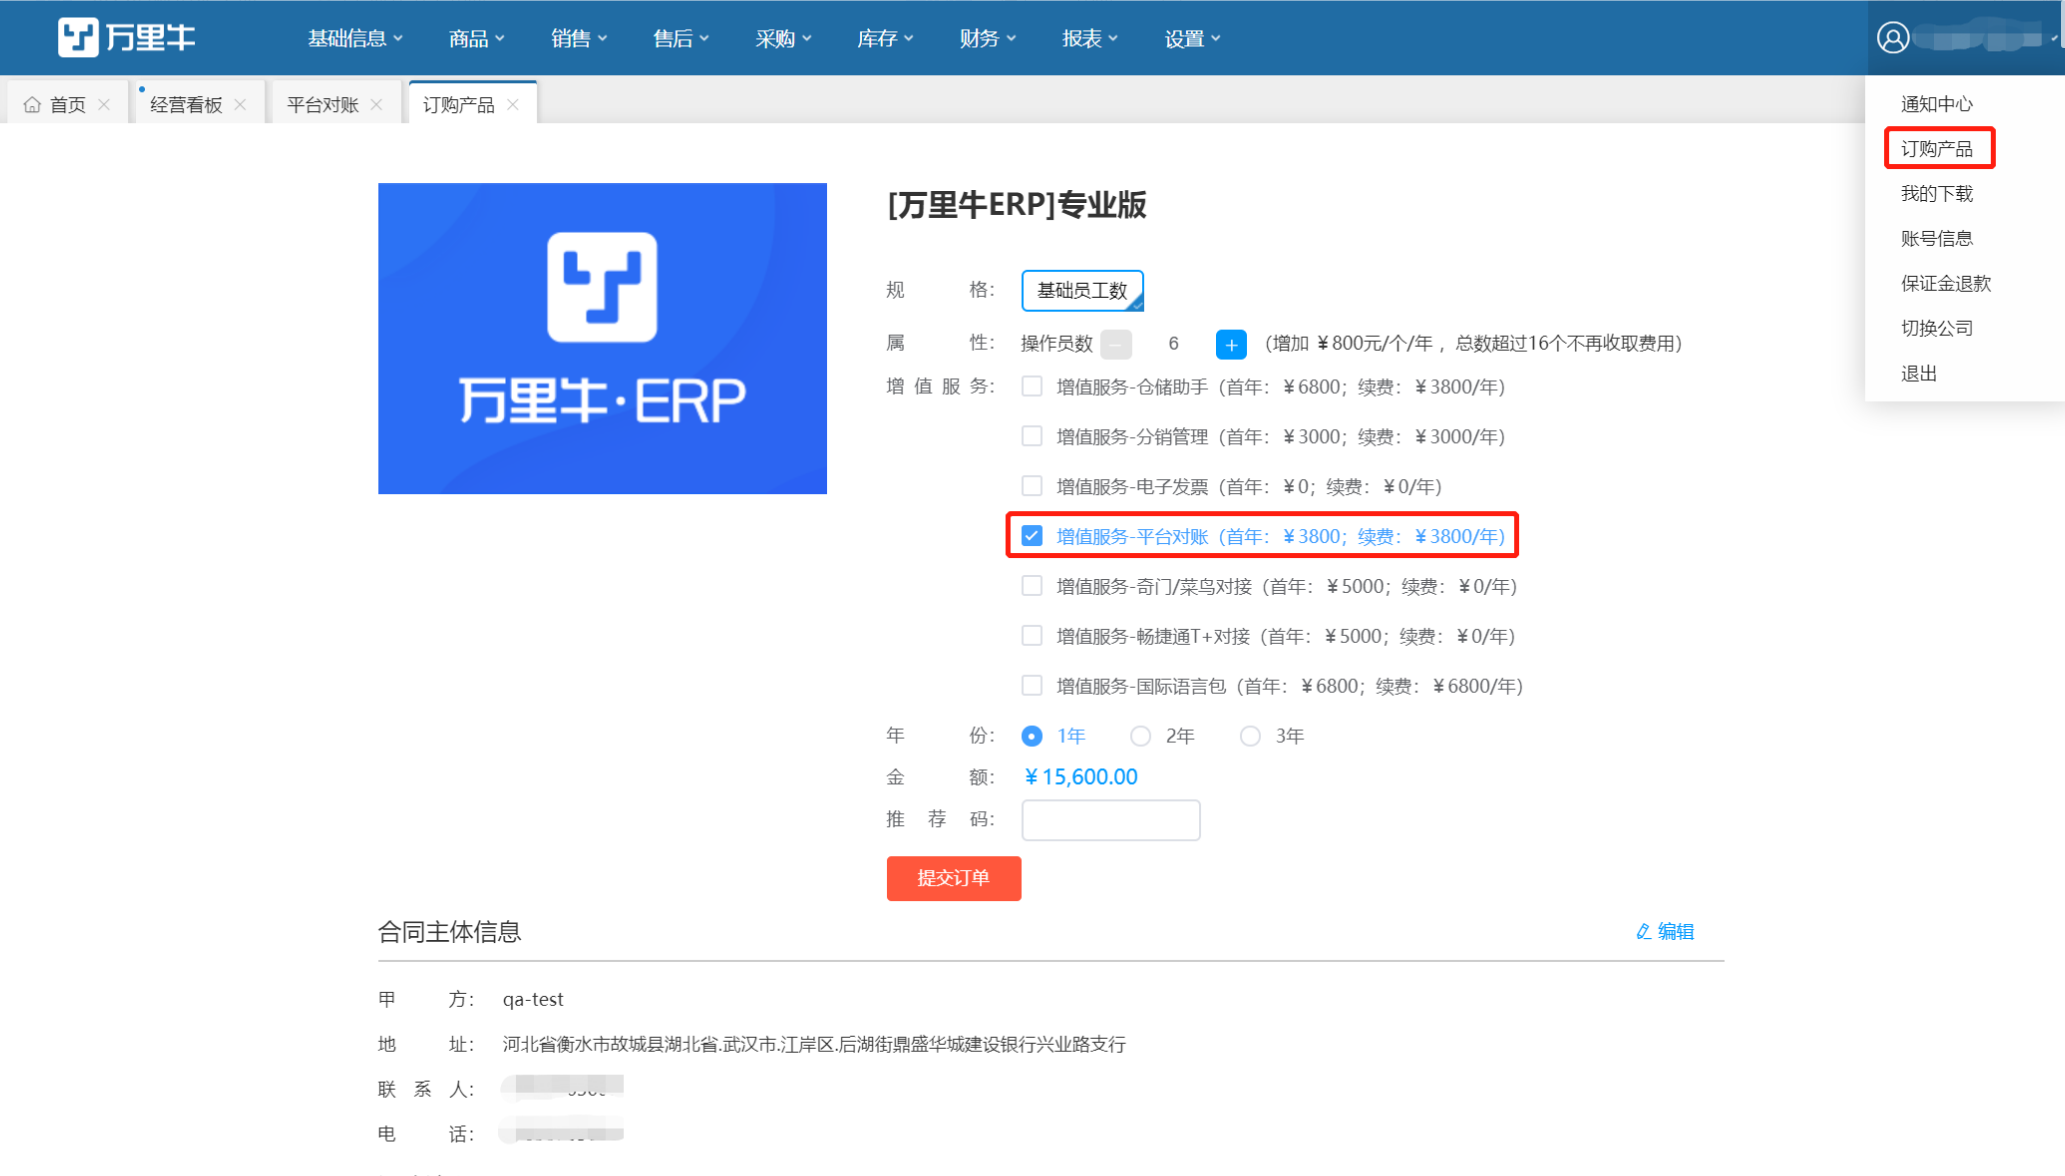Close the 经营看板 tab
This screenshot has height=1176, width=2065.
tap(240, 104)
